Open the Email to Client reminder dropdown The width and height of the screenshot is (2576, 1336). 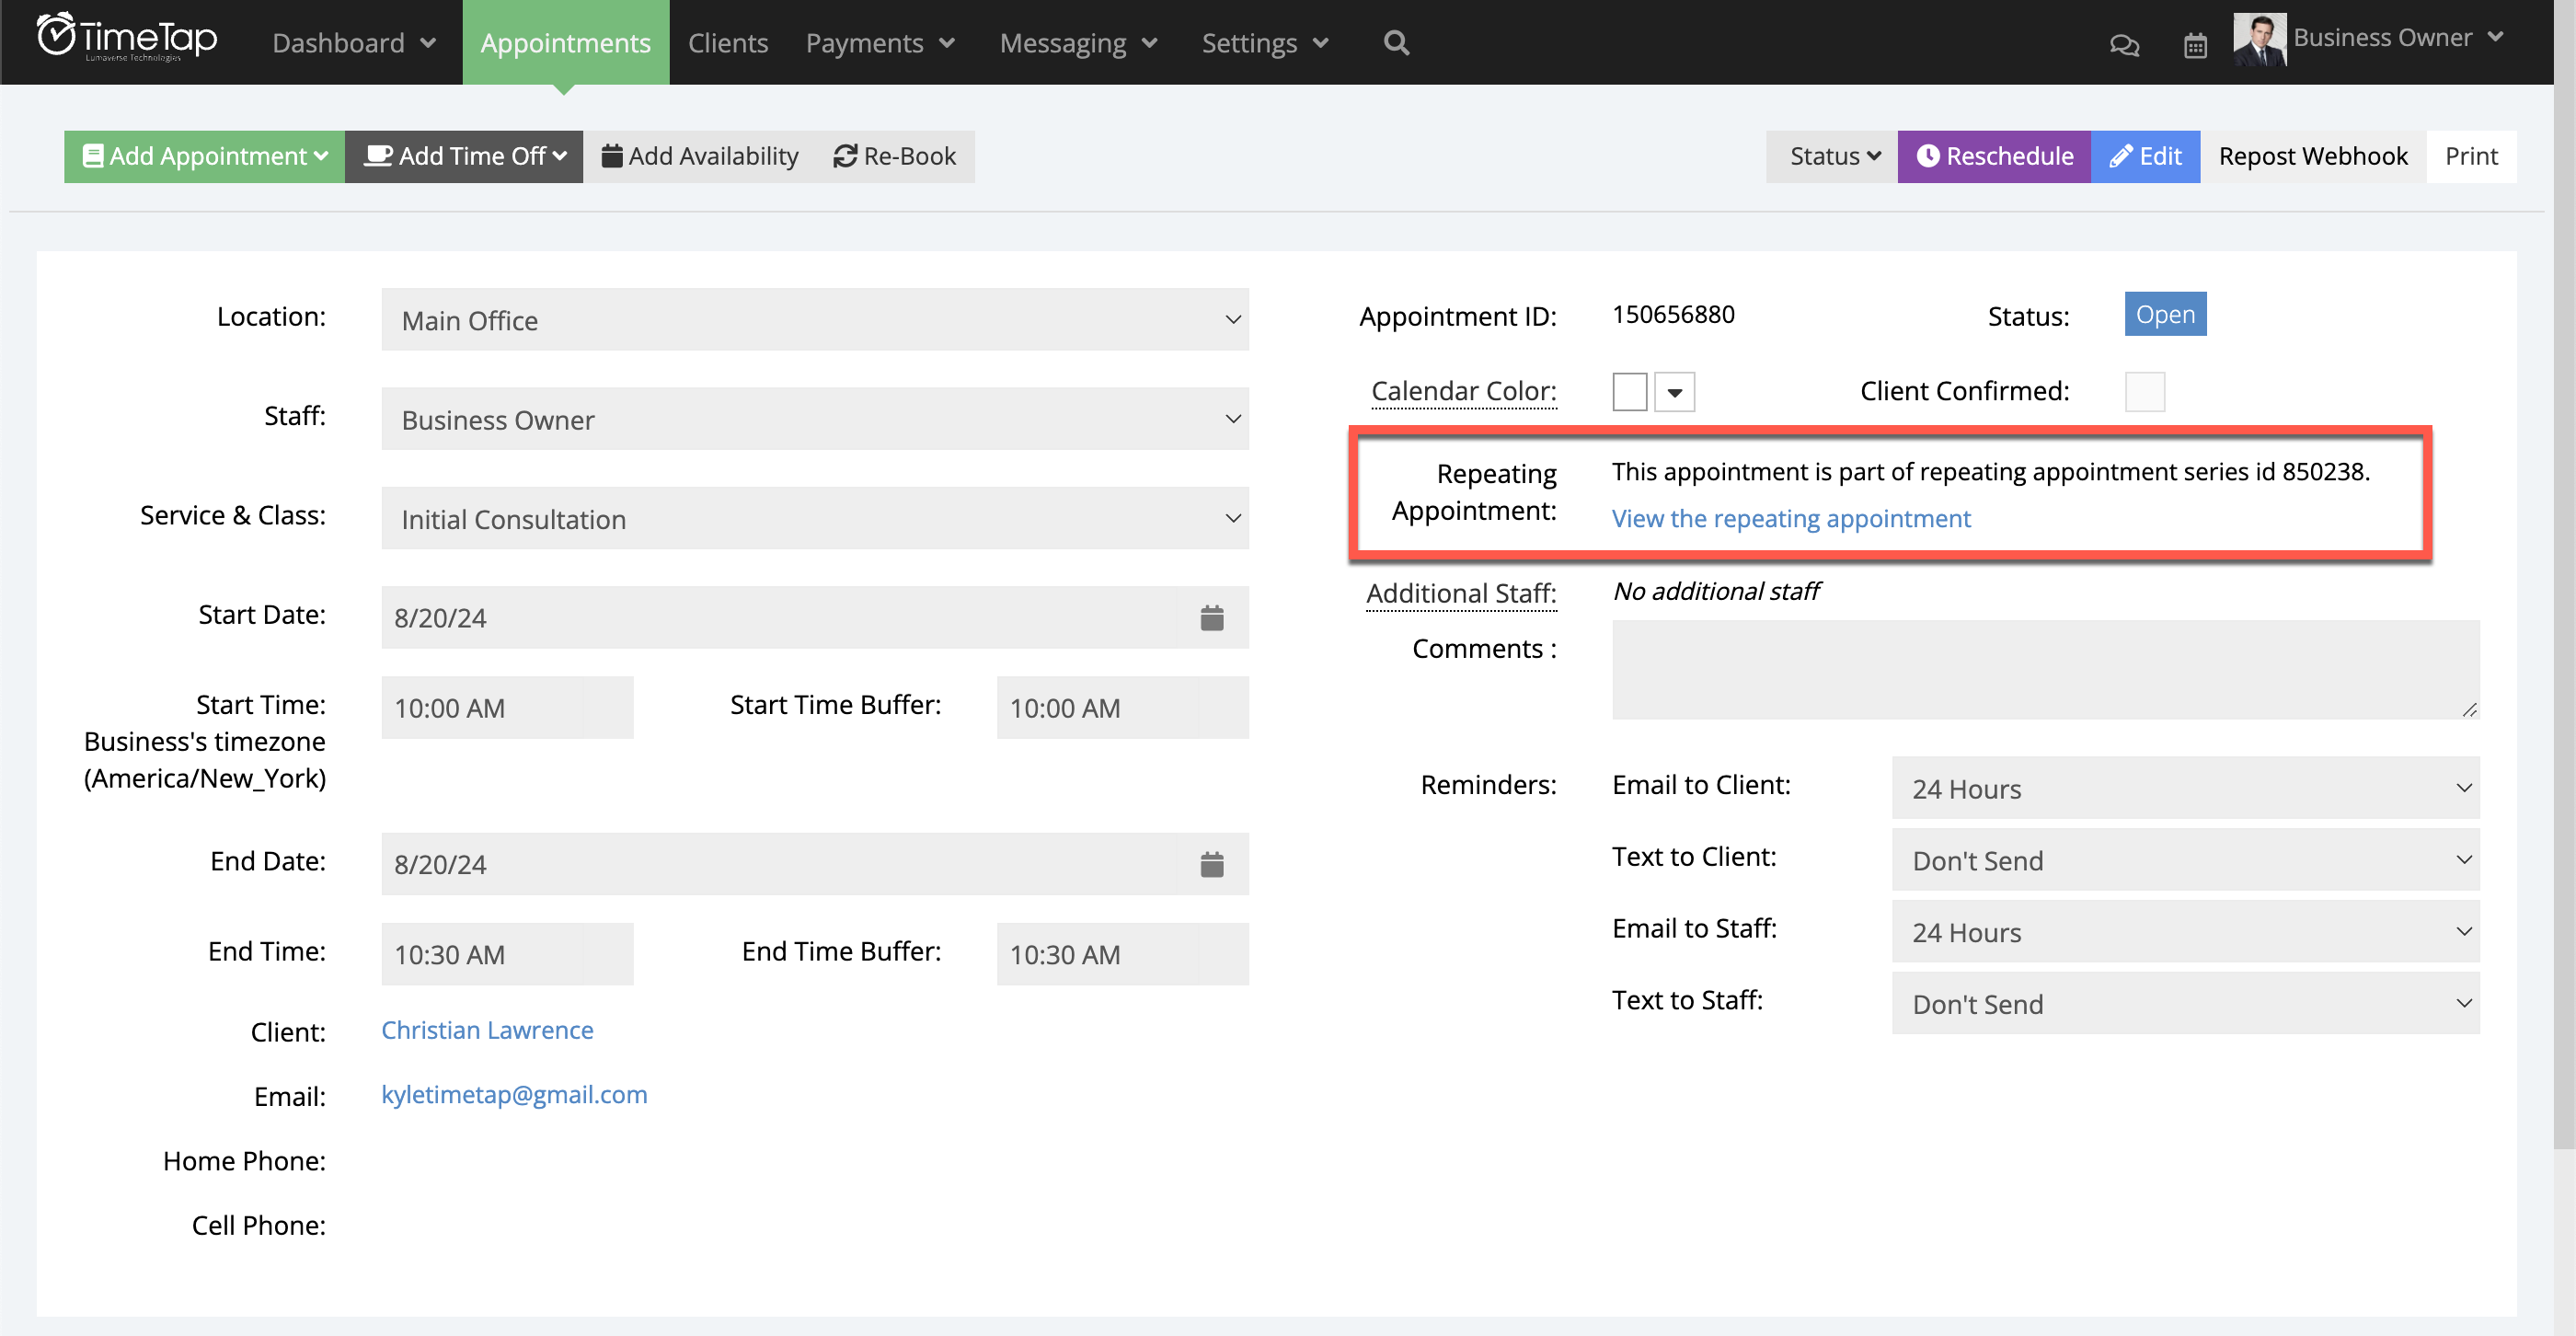[x=2185, y=788]
